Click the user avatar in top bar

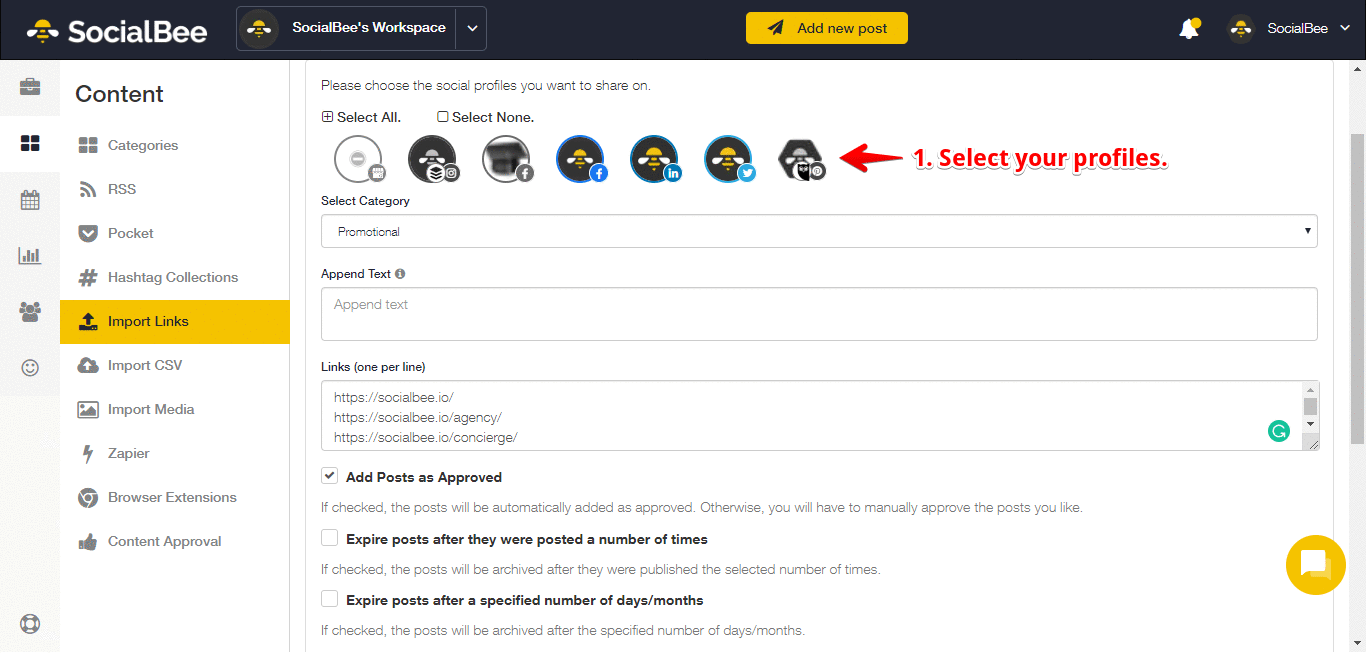tap(1241, 29)
